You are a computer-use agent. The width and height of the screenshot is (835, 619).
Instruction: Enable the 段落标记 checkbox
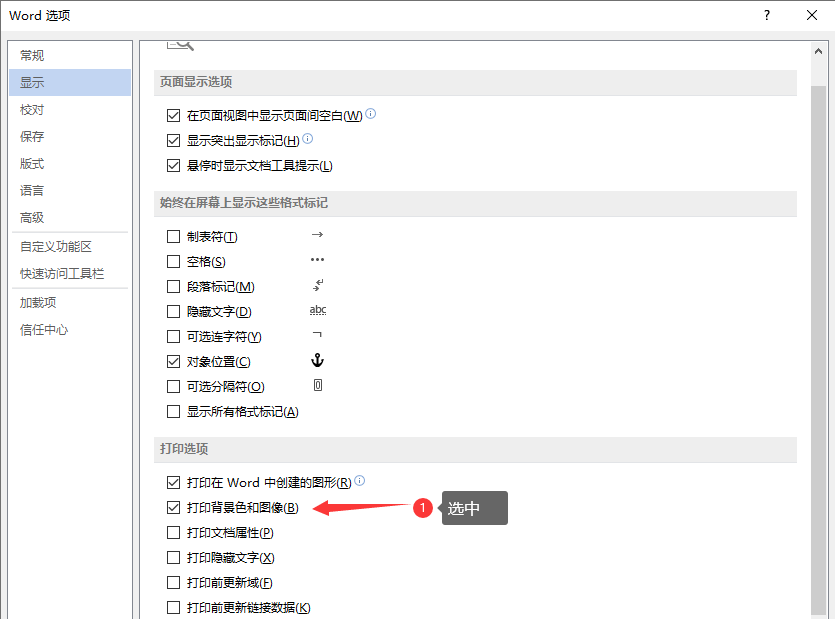coord(174,287)
